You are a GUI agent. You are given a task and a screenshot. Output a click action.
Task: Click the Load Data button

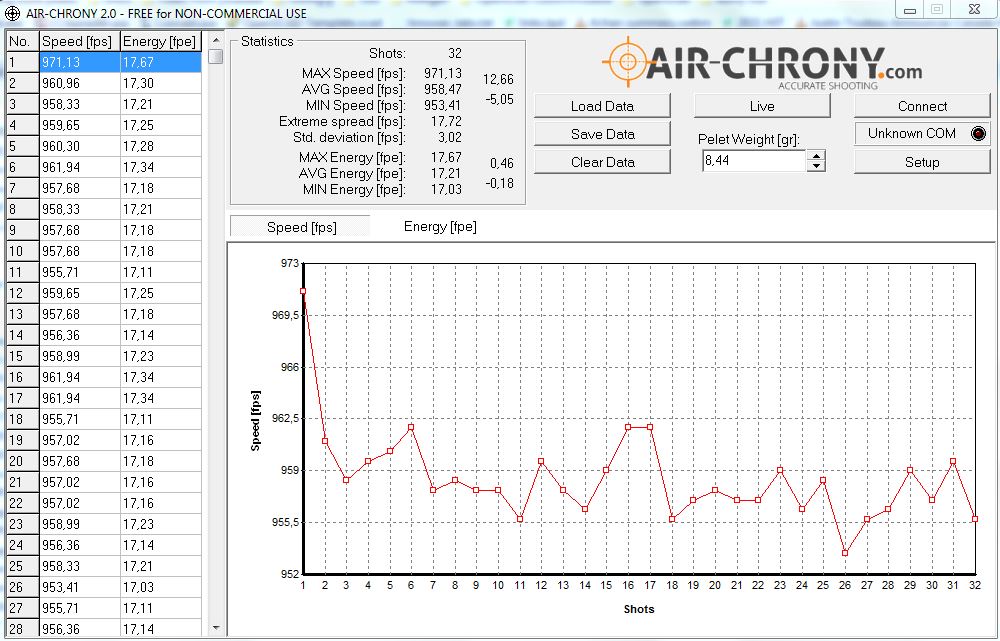(x=602, y=106)
